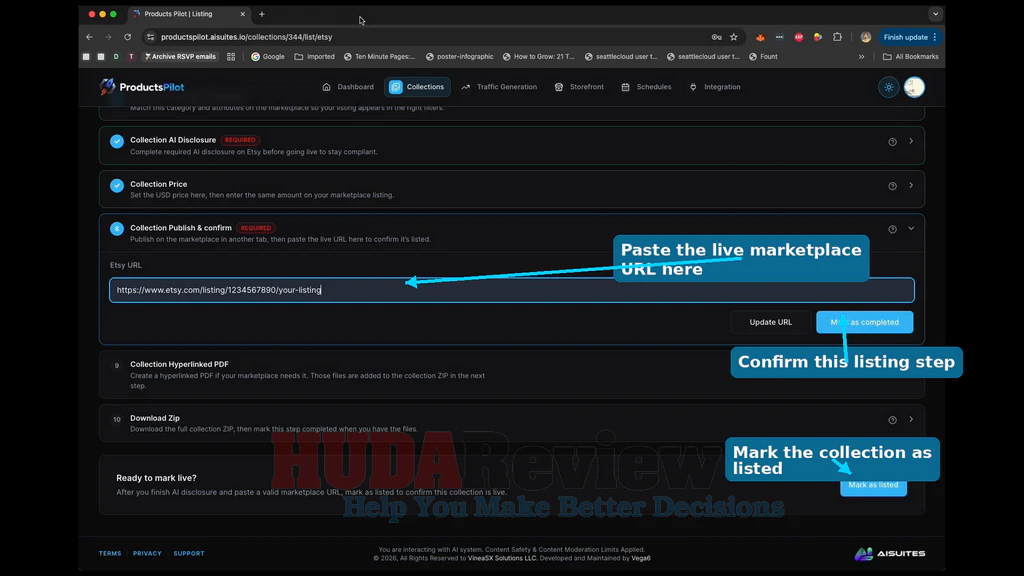The width and height of the screenshot is (1024, 576).
Task: Expand the Download Zip chevron
Action: tap(911, 419)
